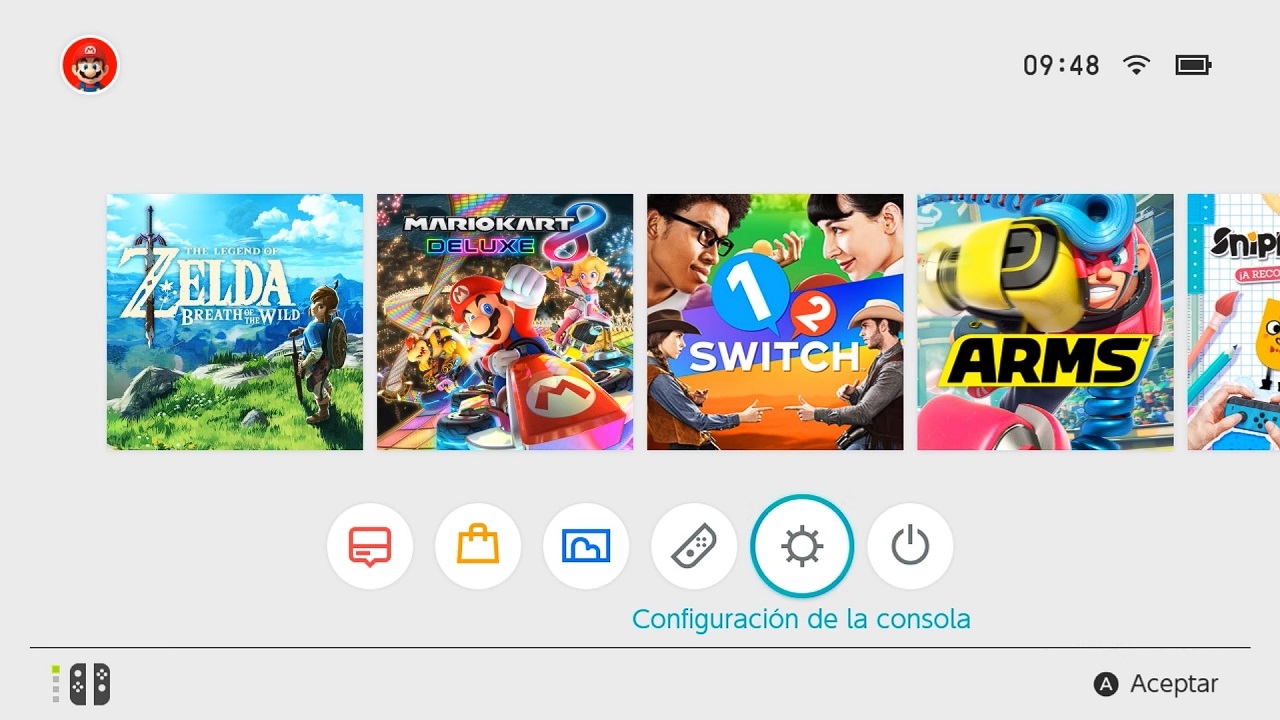Click the battery level indicator
Screen dimensions: 1280x720
pos(1193,65)
